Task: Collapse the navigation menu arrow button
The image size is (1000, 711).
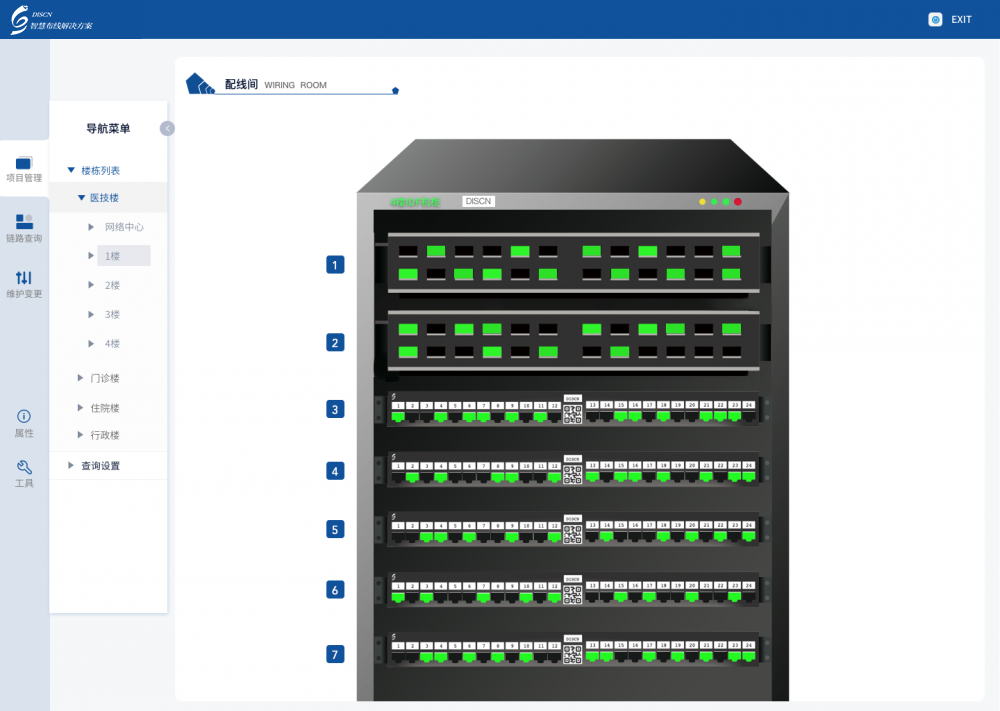Action: (167, 129)
